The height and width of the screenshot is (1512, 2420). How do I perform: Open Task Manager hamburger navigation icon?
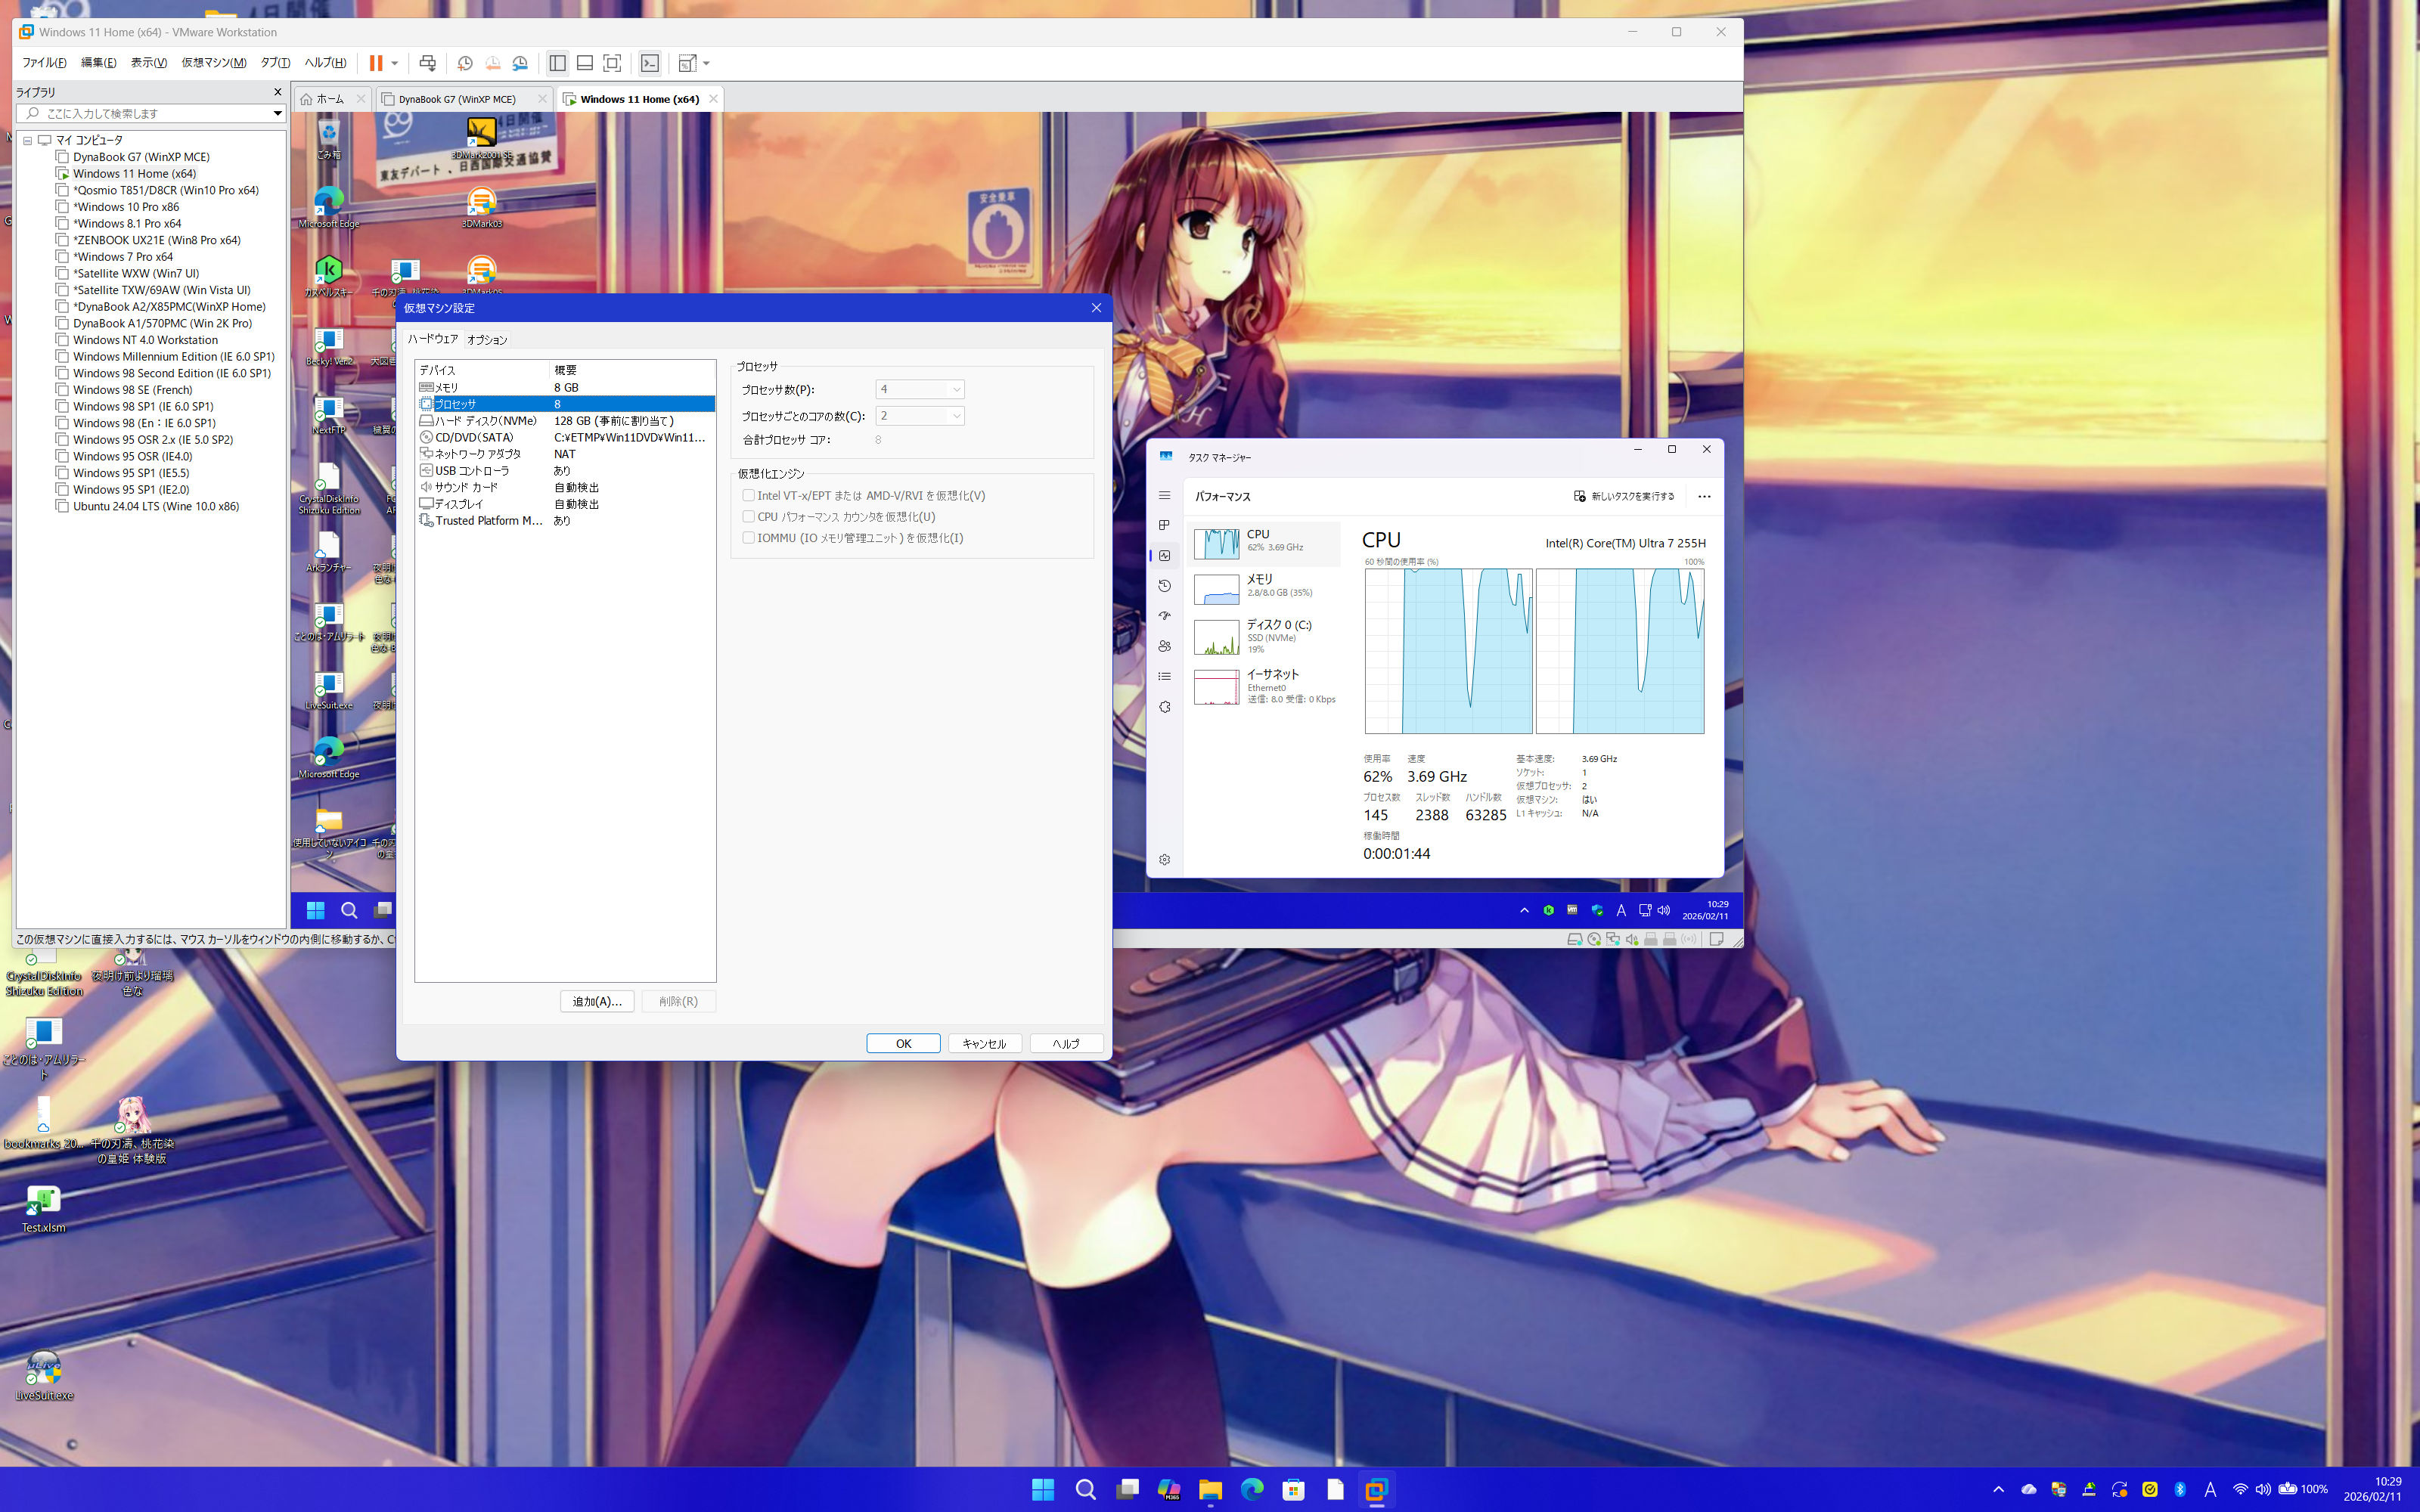pyautogui.click(x=1164, y=496)
